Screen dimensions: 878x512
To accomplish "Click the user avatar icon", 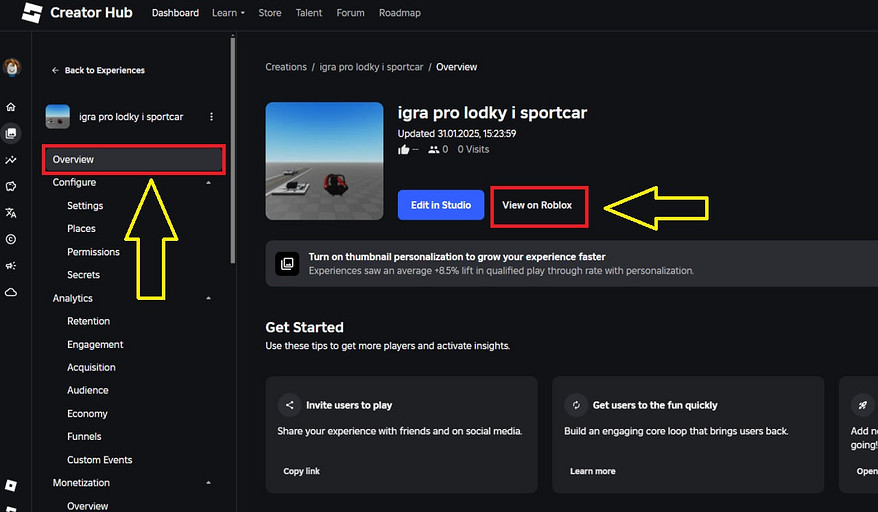I will tap(12, 68).
